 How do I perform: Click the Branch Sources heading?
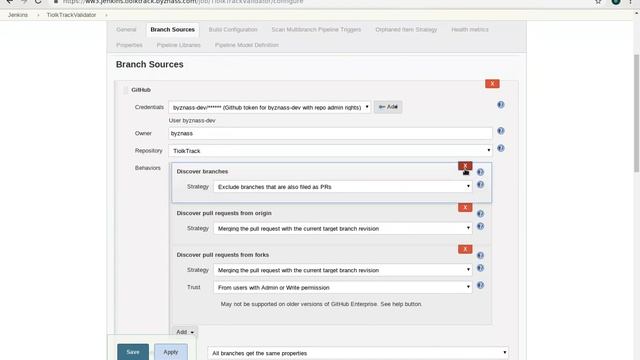tap(150, 64)
